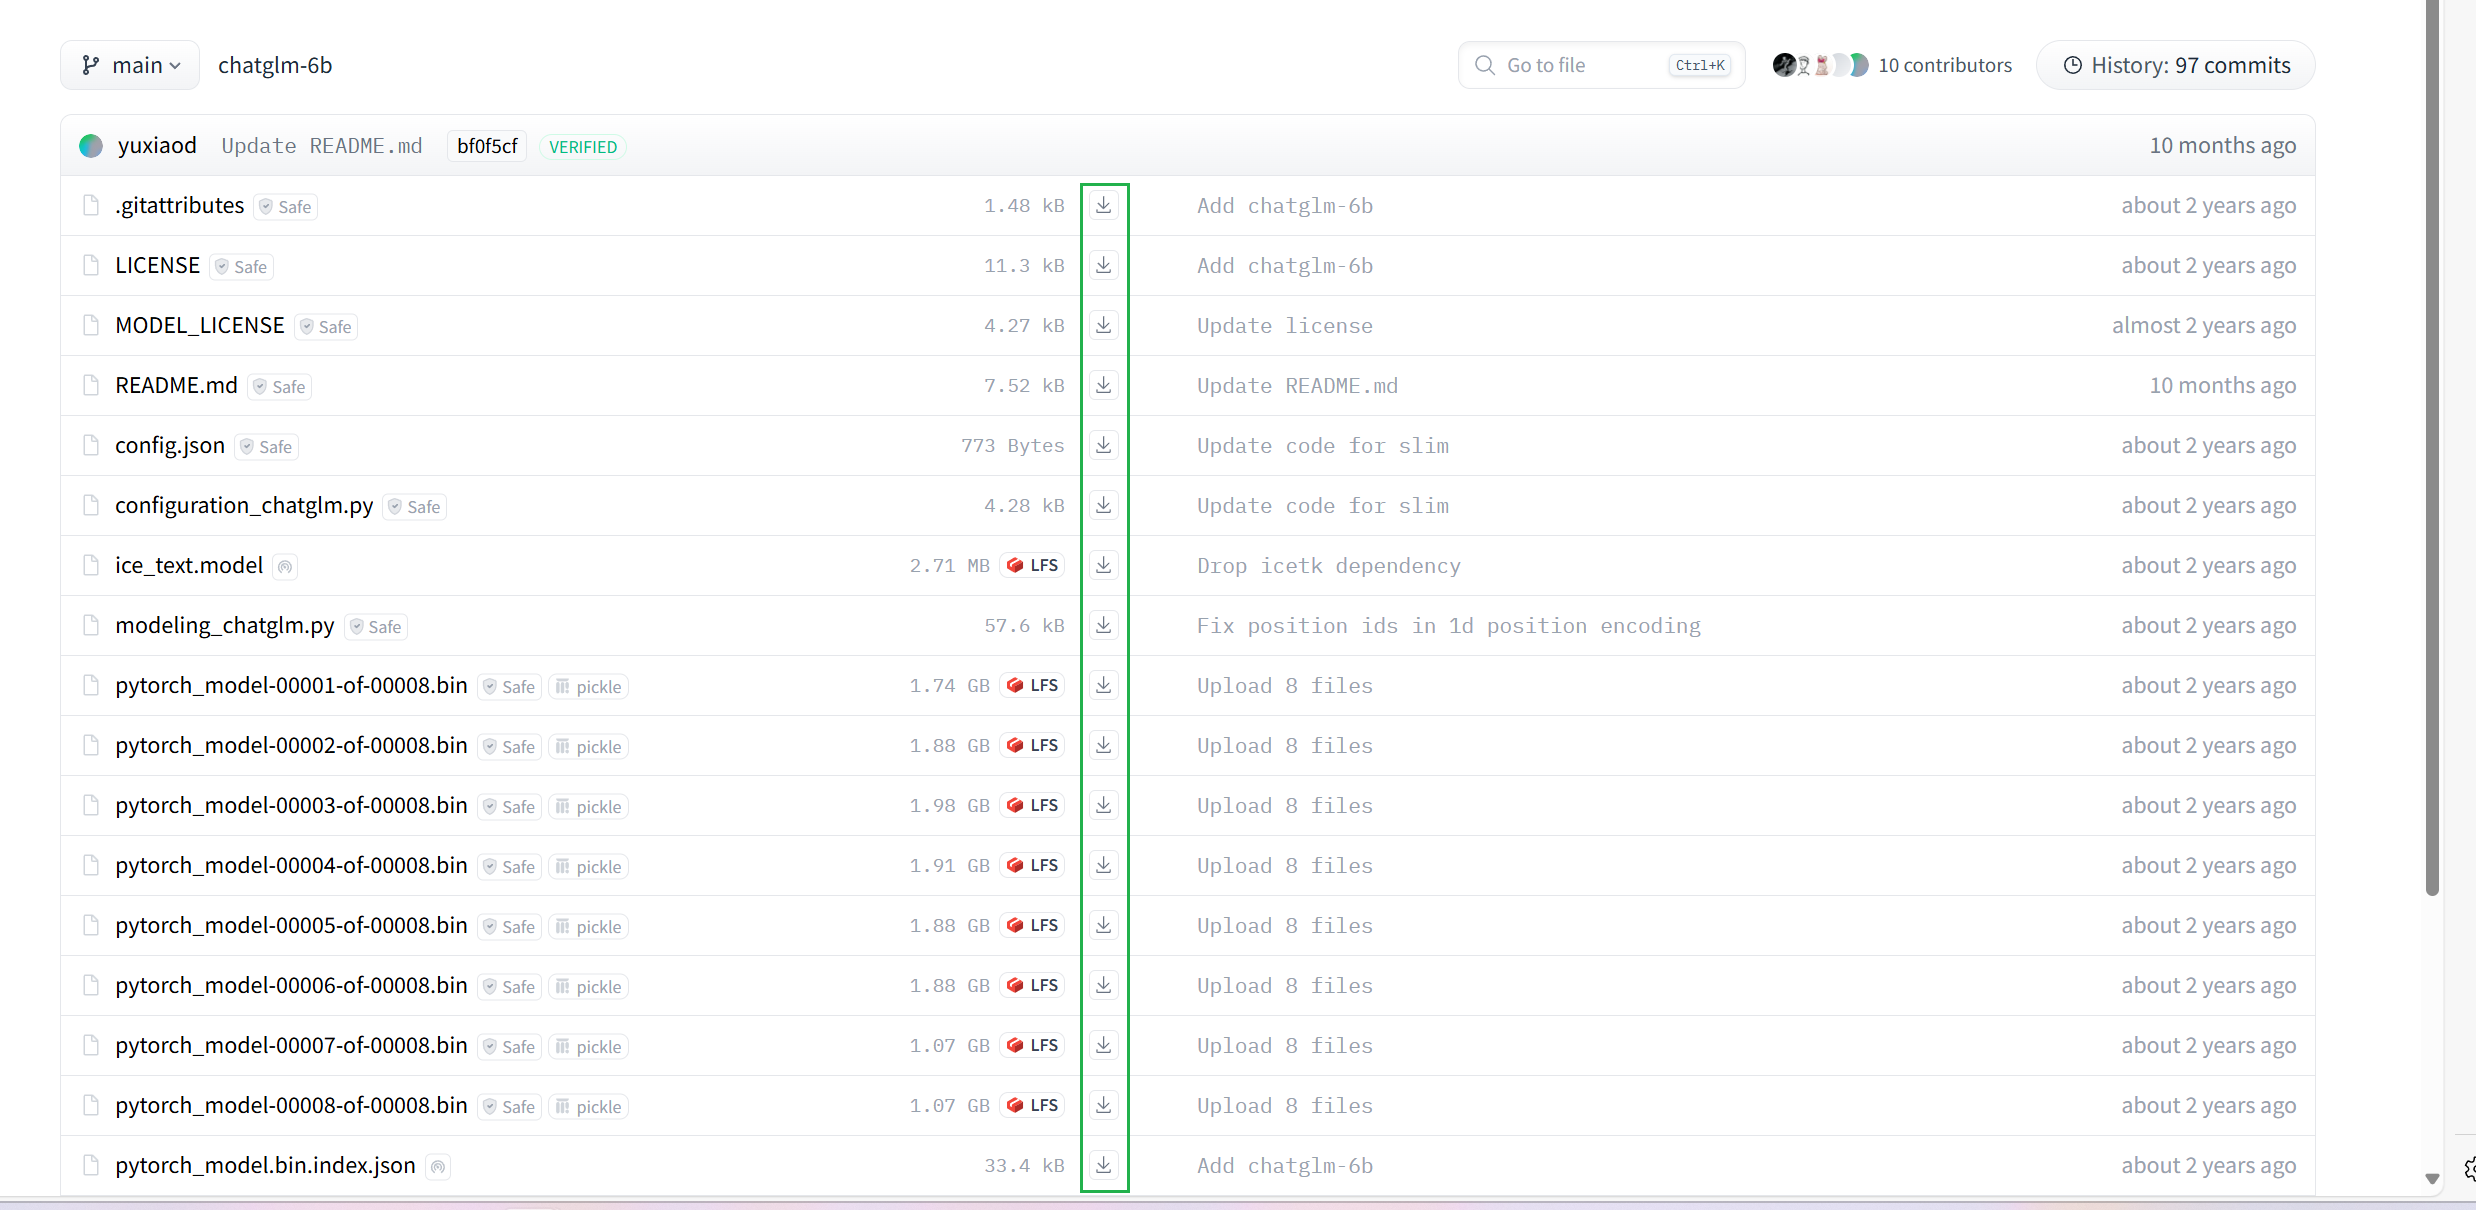Open commit hash bf0f5cf
2476x1210 pixels.
point(487,147)
